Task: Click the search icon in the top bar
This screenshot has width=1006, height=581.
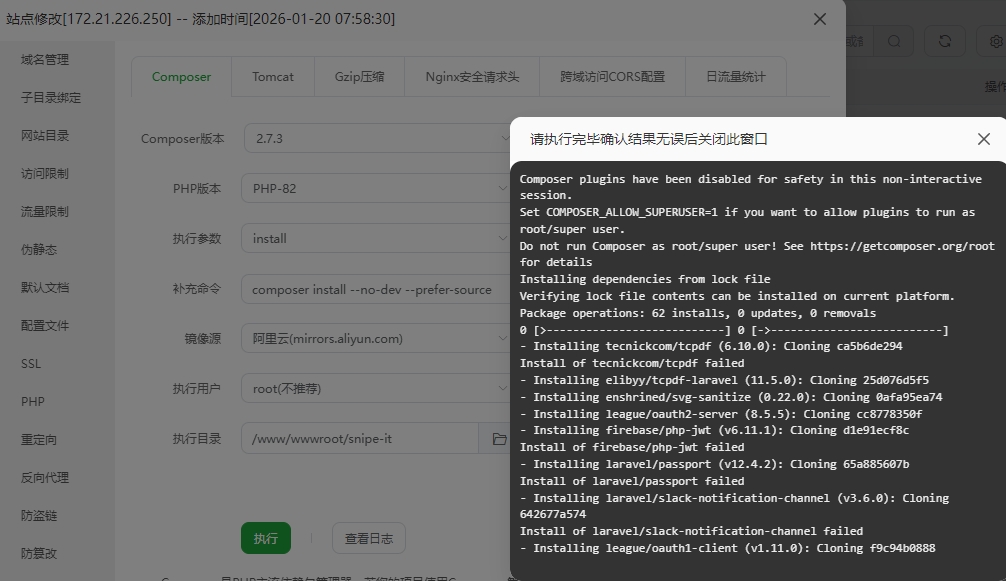Action: [x=895, y=41]
